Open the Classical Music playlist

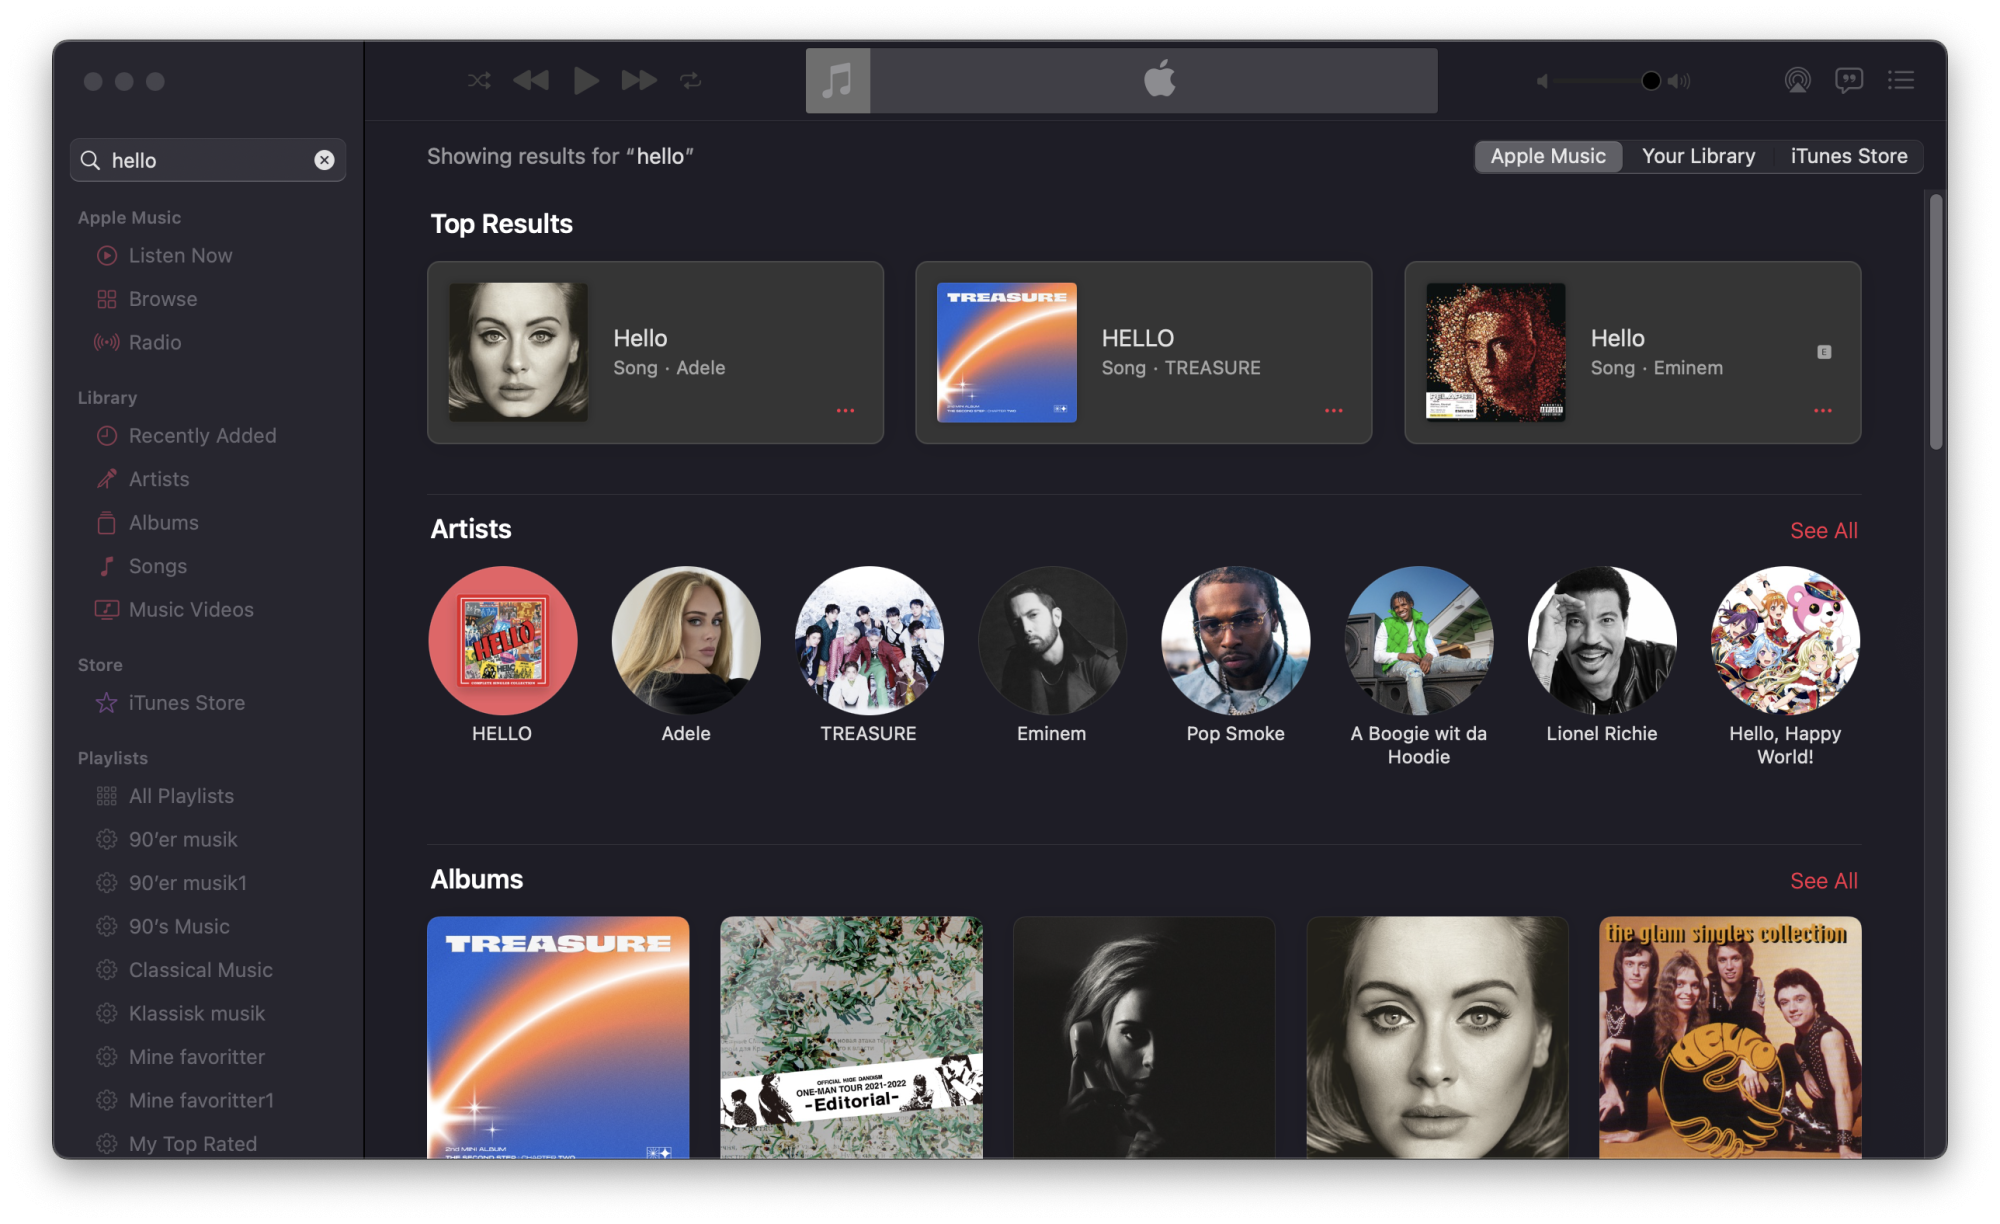(x=200, y=970)
